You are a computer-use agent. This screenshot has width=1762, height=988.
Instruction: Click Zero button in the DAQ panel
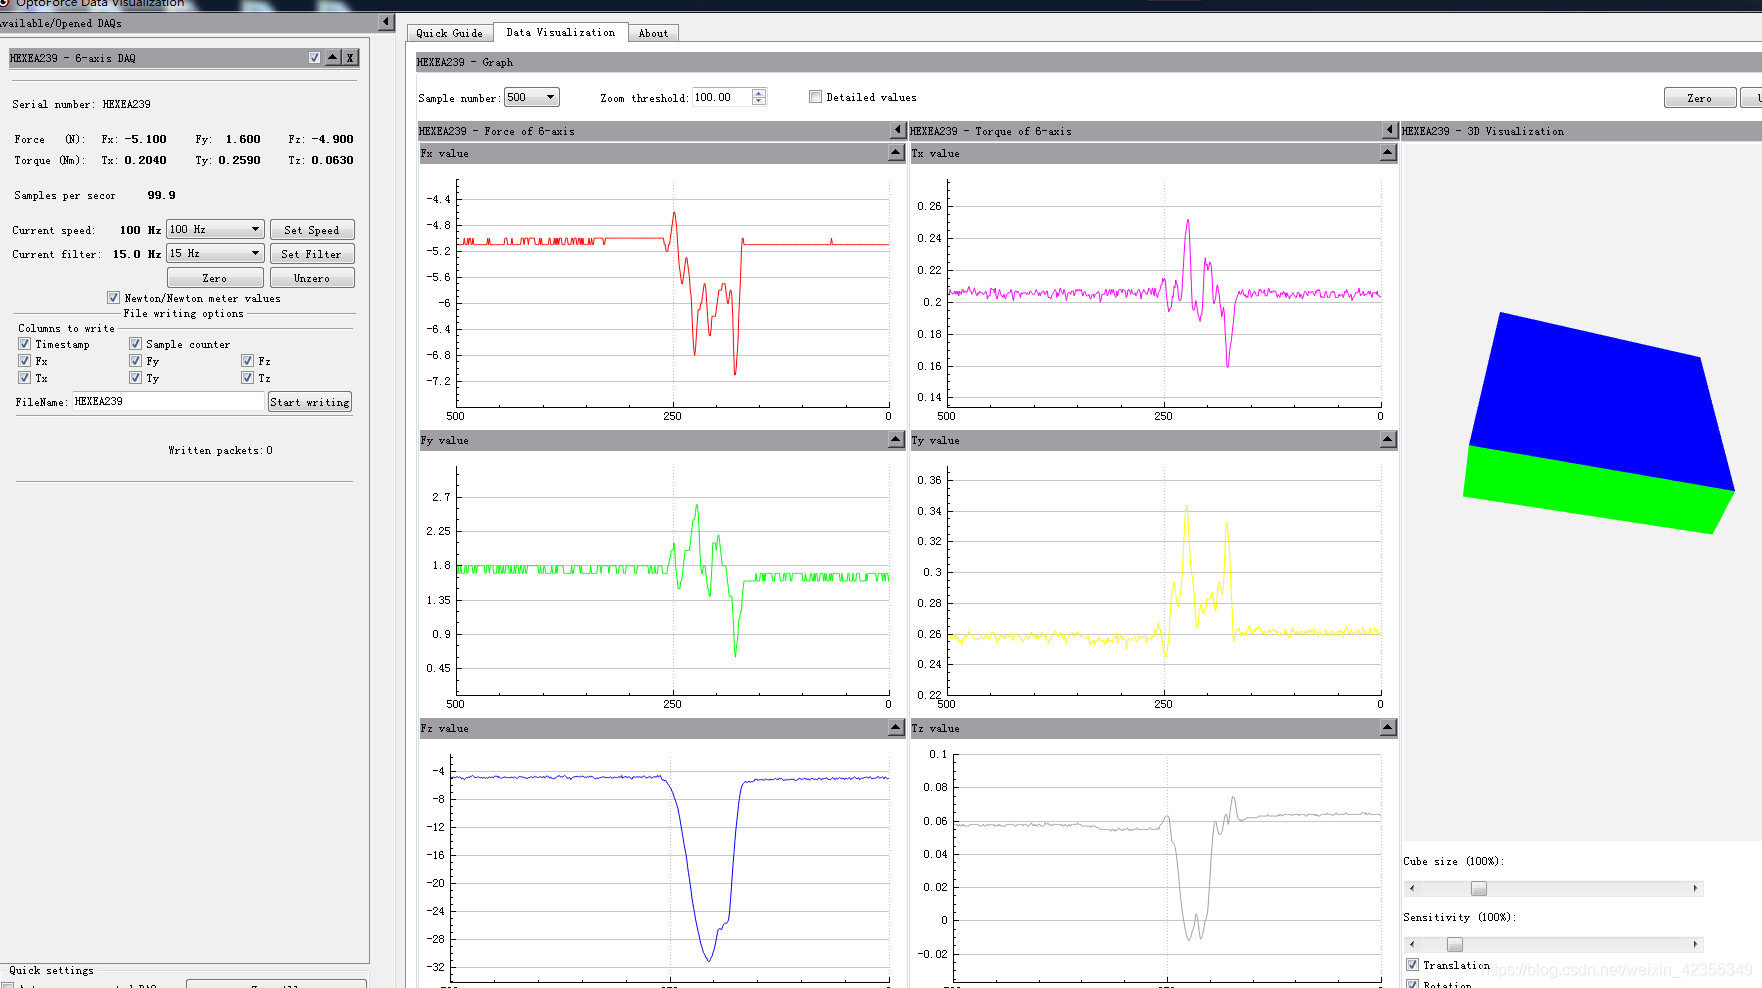point(215,278)
